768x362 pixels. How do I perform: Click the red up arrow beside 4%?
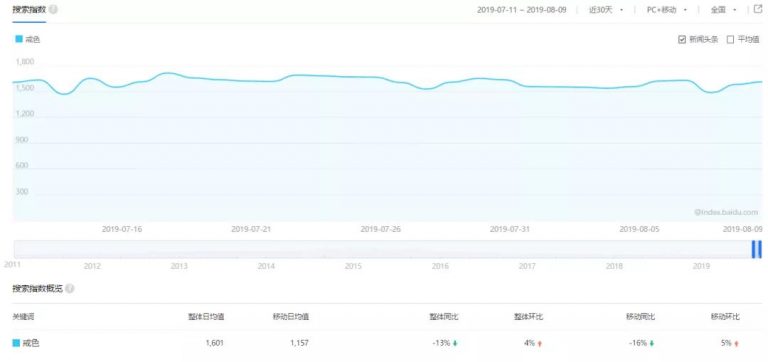click(540, 344)
